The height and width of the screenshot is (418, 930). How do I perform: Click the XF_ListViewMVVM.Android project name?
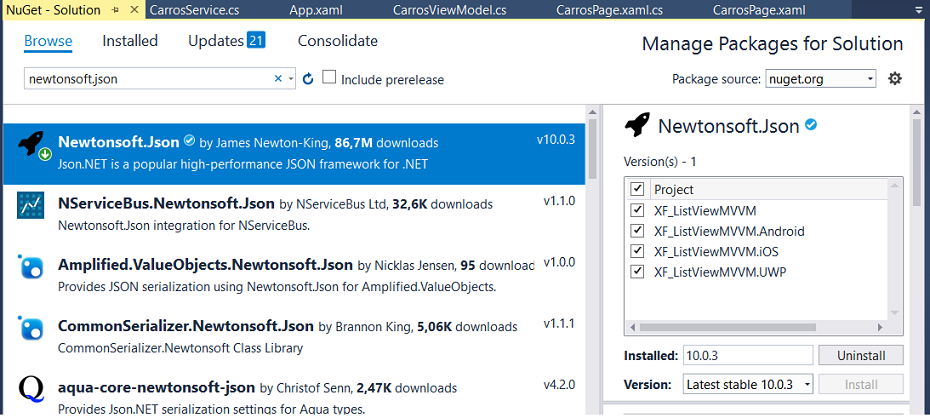coord(729,231)
